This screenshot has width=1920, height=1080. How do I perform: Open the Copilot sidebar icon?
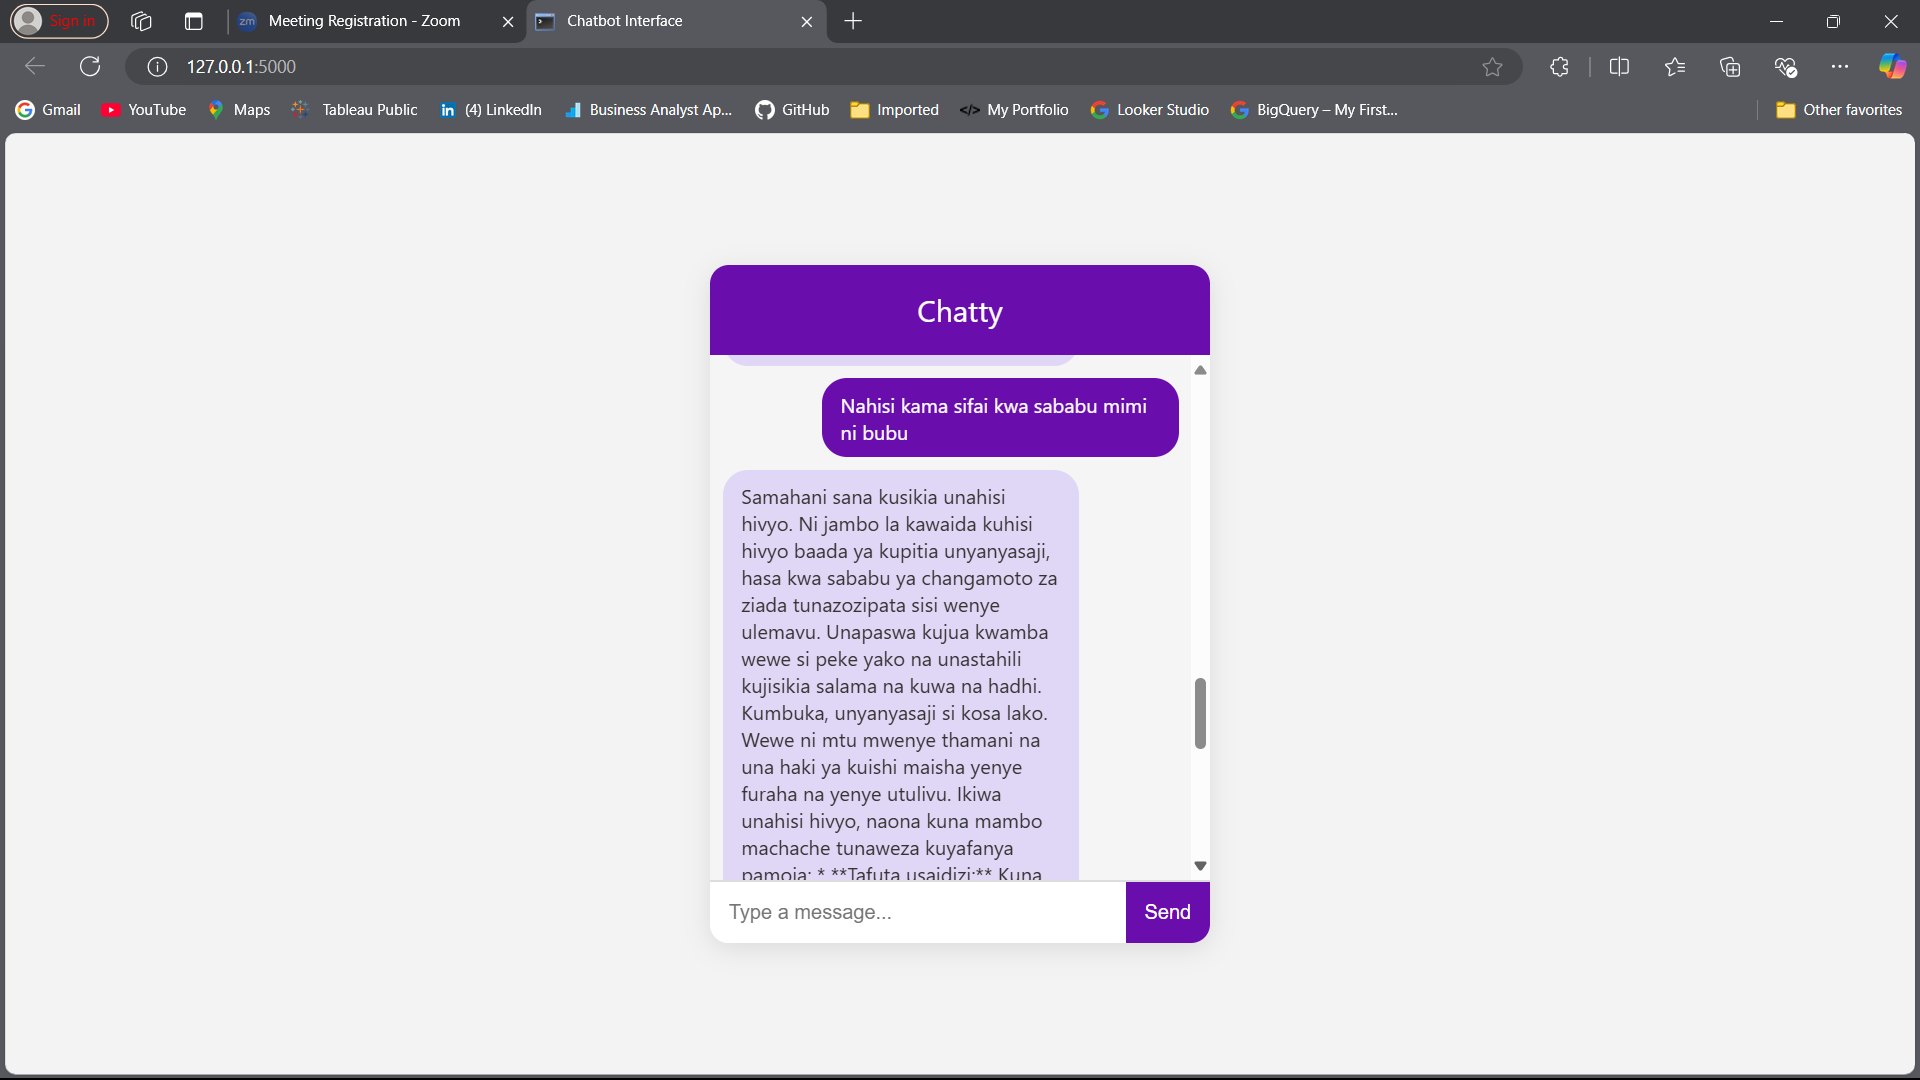point(1892,66)
